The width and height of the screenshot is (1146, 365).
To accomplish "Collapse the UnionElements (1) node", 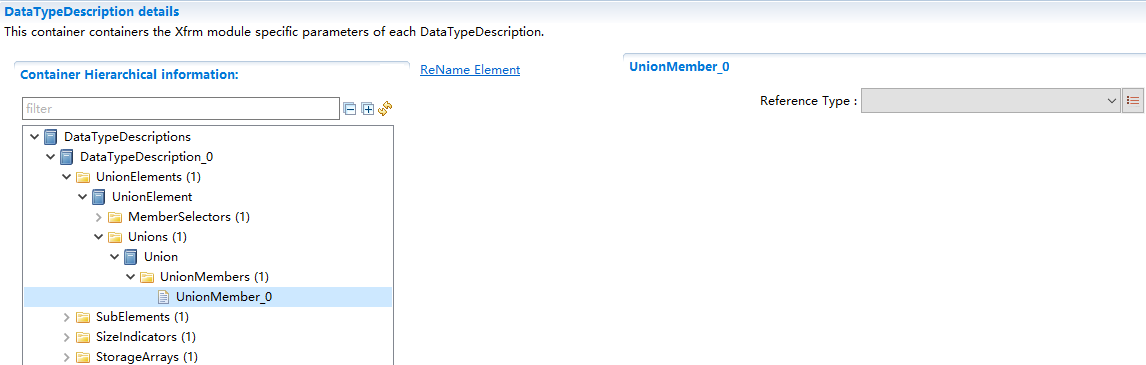I will point(67,177).
